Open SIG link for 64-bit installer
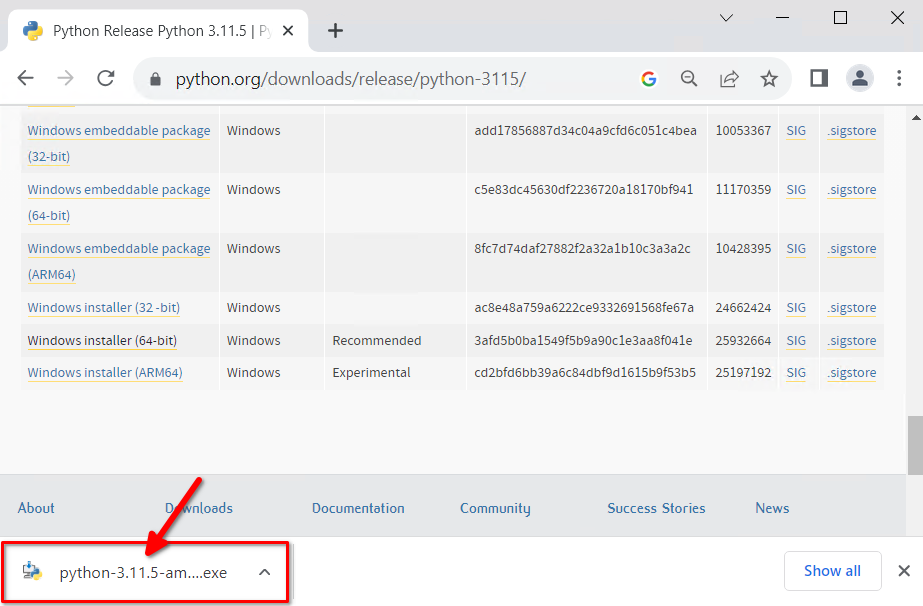The width and height of the screenshot is (923, 606). pyautogui.click(x=796, y=340)
